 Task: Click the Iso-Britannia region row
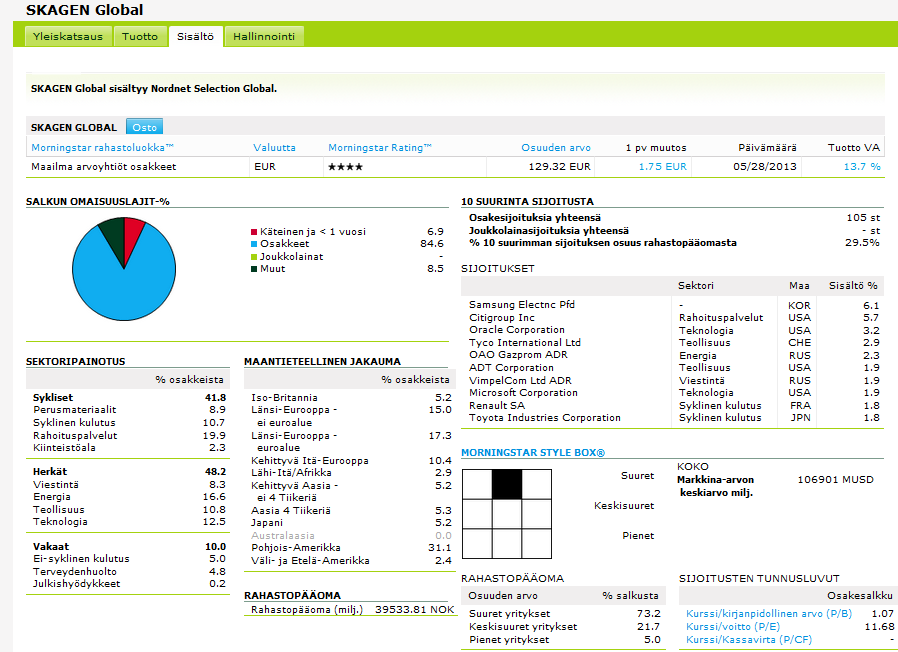[351, 398]
